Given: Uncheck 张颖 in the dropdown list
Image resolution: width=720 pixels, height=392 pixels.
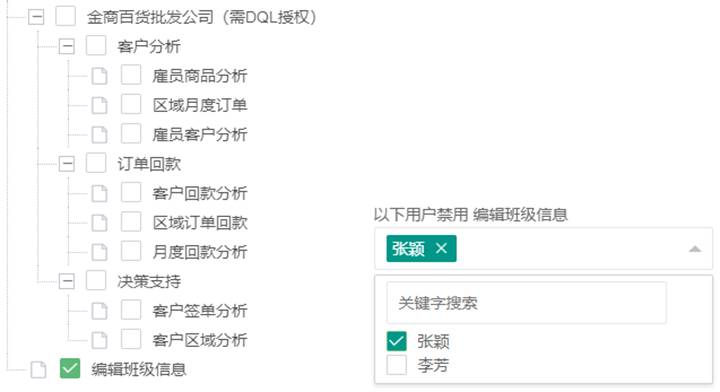Looking at the screenshot, I should pyautogui.click(x=396, y=341).
